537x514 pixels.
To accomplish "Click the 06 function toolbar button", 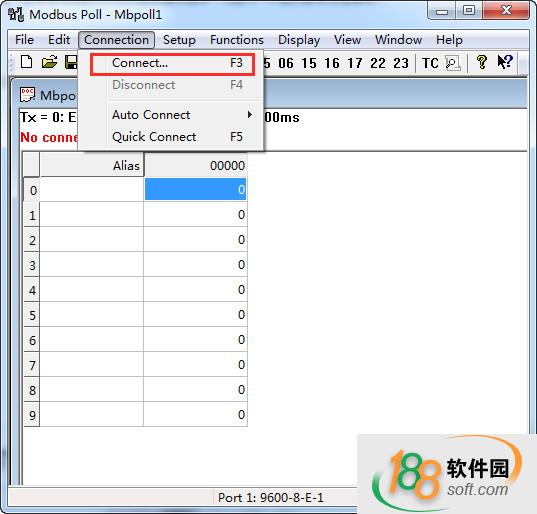I will pos(286,63).
